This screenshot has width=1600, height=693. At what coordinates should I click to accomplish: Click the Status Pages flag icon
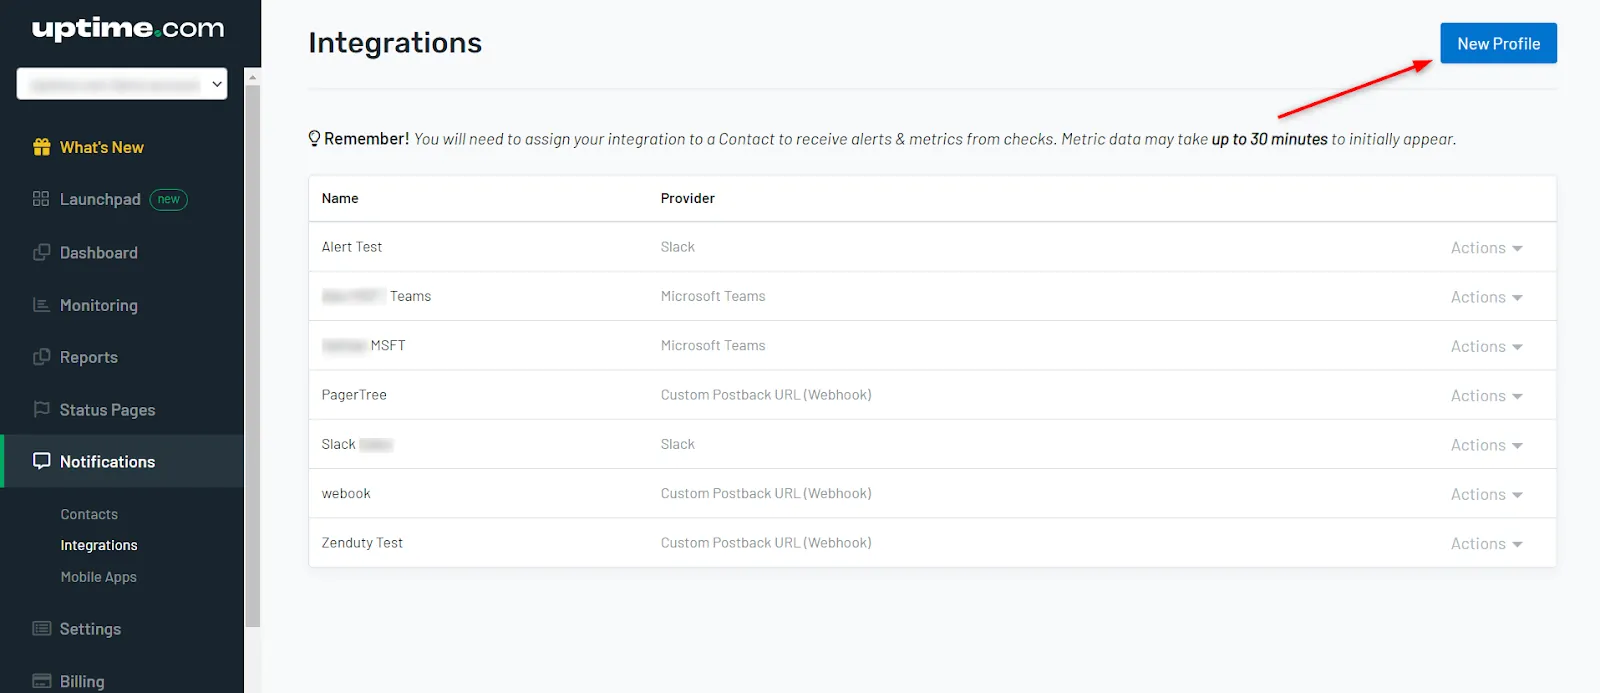tap(41, 409)
